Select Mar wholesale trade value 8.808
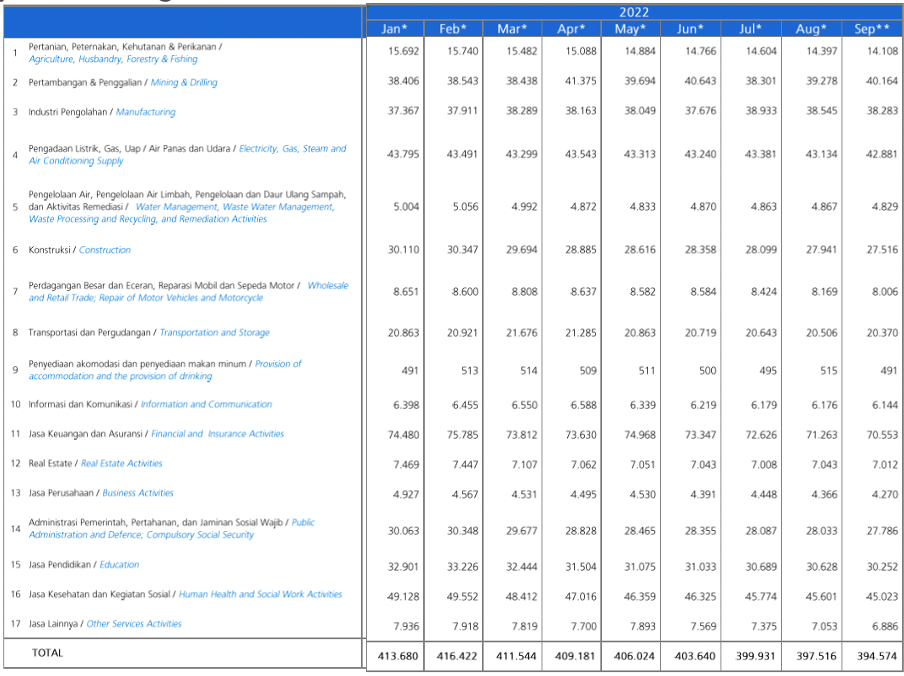Screen dimensions: 904x676 click(525, 292)
